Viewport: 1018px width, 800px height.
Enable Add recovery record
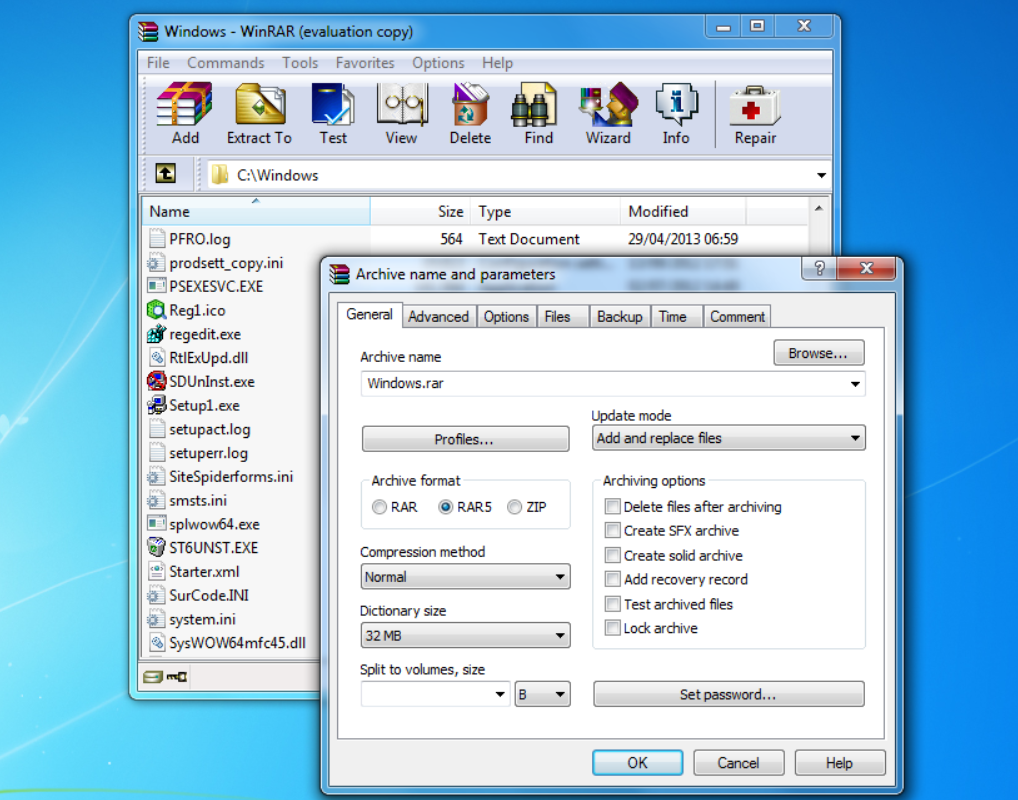pyautogui.click(x=612, y=579)
